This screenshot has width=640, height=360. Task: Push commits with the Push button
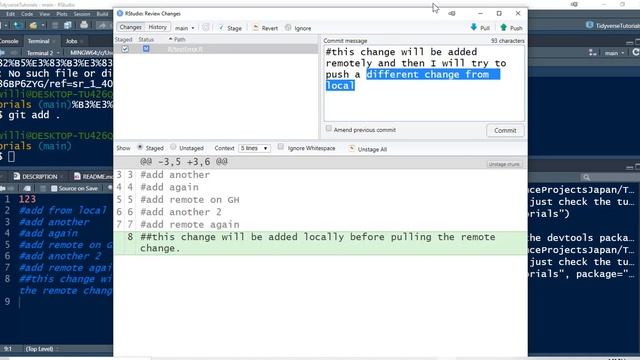point(511,28)
